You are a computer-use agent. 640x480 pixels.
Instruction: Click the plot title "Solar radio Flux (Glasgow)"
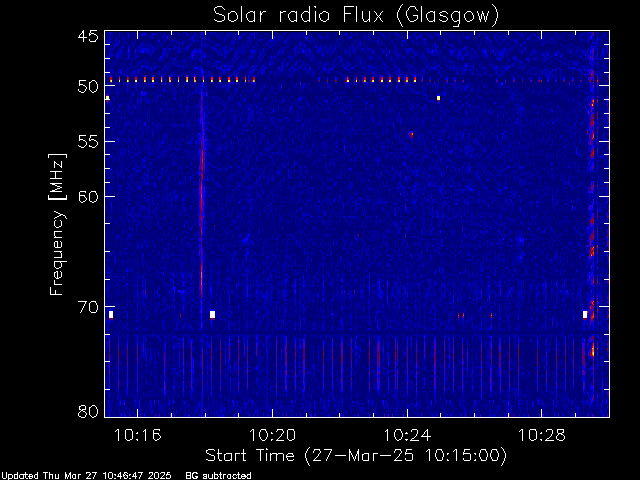click(x=356, y=16)
